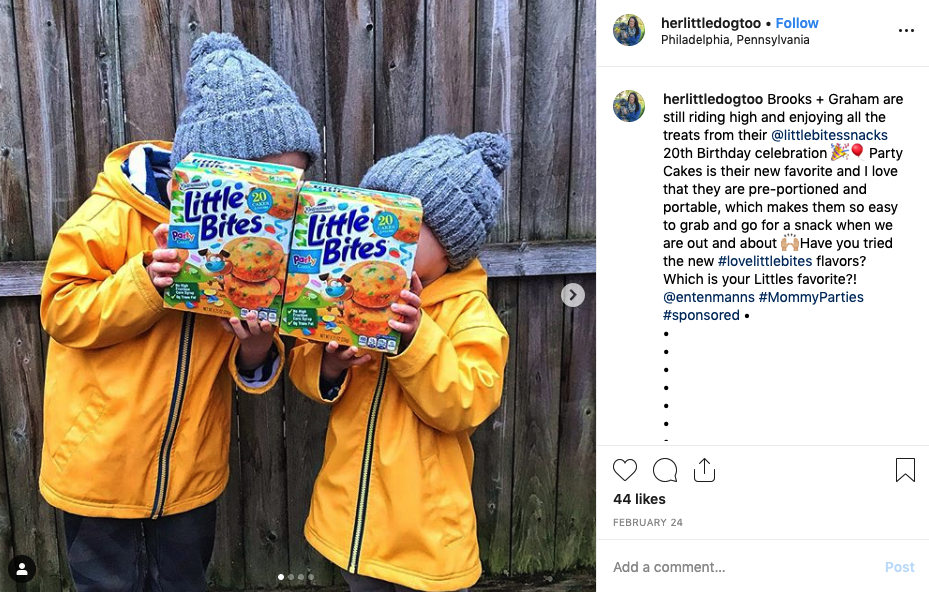
Task: Follow herlittledogtoo
Action: pyautogui.click(x=796, y=23)
